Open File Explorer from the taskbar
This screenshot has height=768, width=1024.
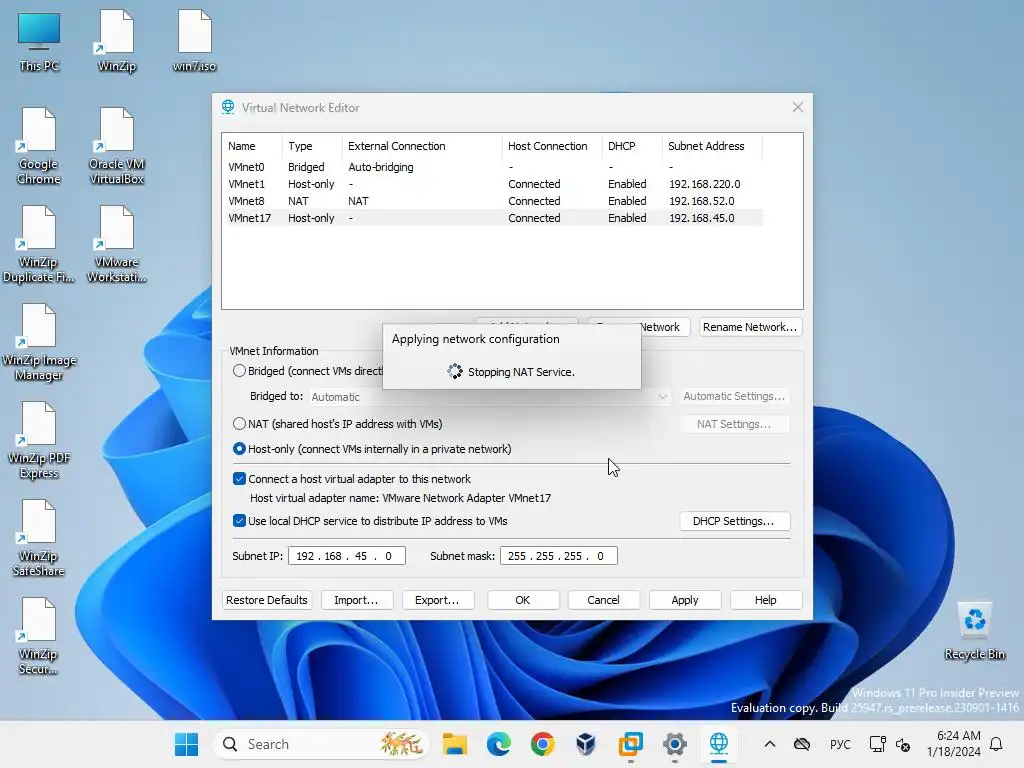(x=455, y=744)
